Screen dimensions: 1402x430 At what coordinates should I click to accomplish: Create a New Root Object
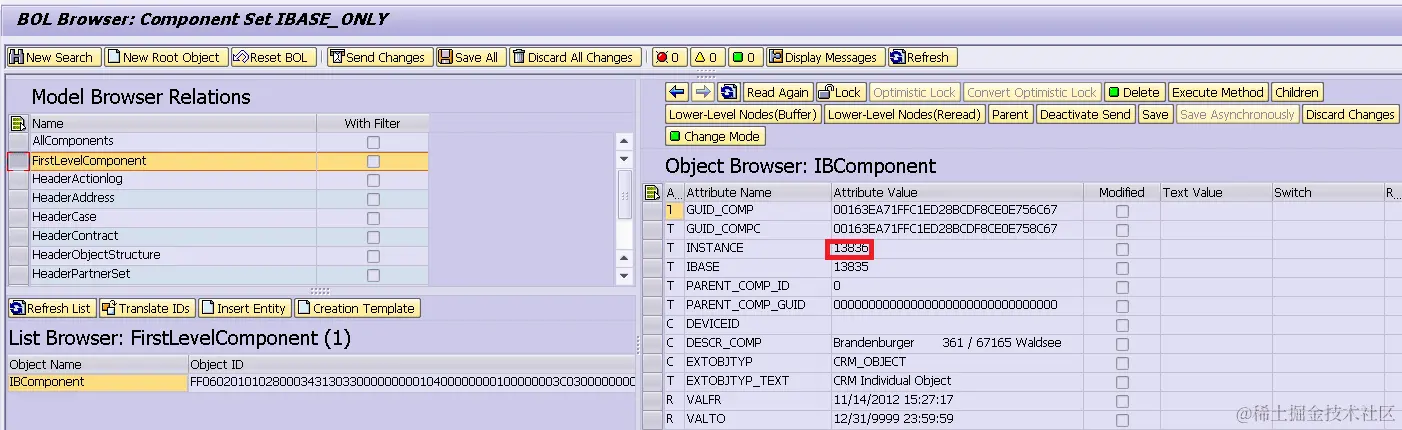[x=167, y=57]
